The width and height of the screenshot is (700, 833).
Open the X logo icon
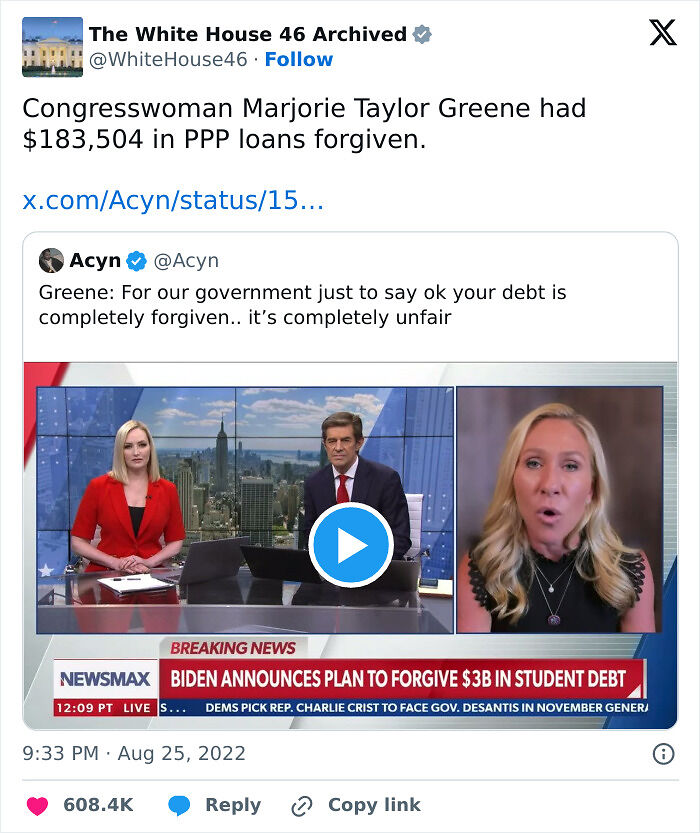coord(663,32)
